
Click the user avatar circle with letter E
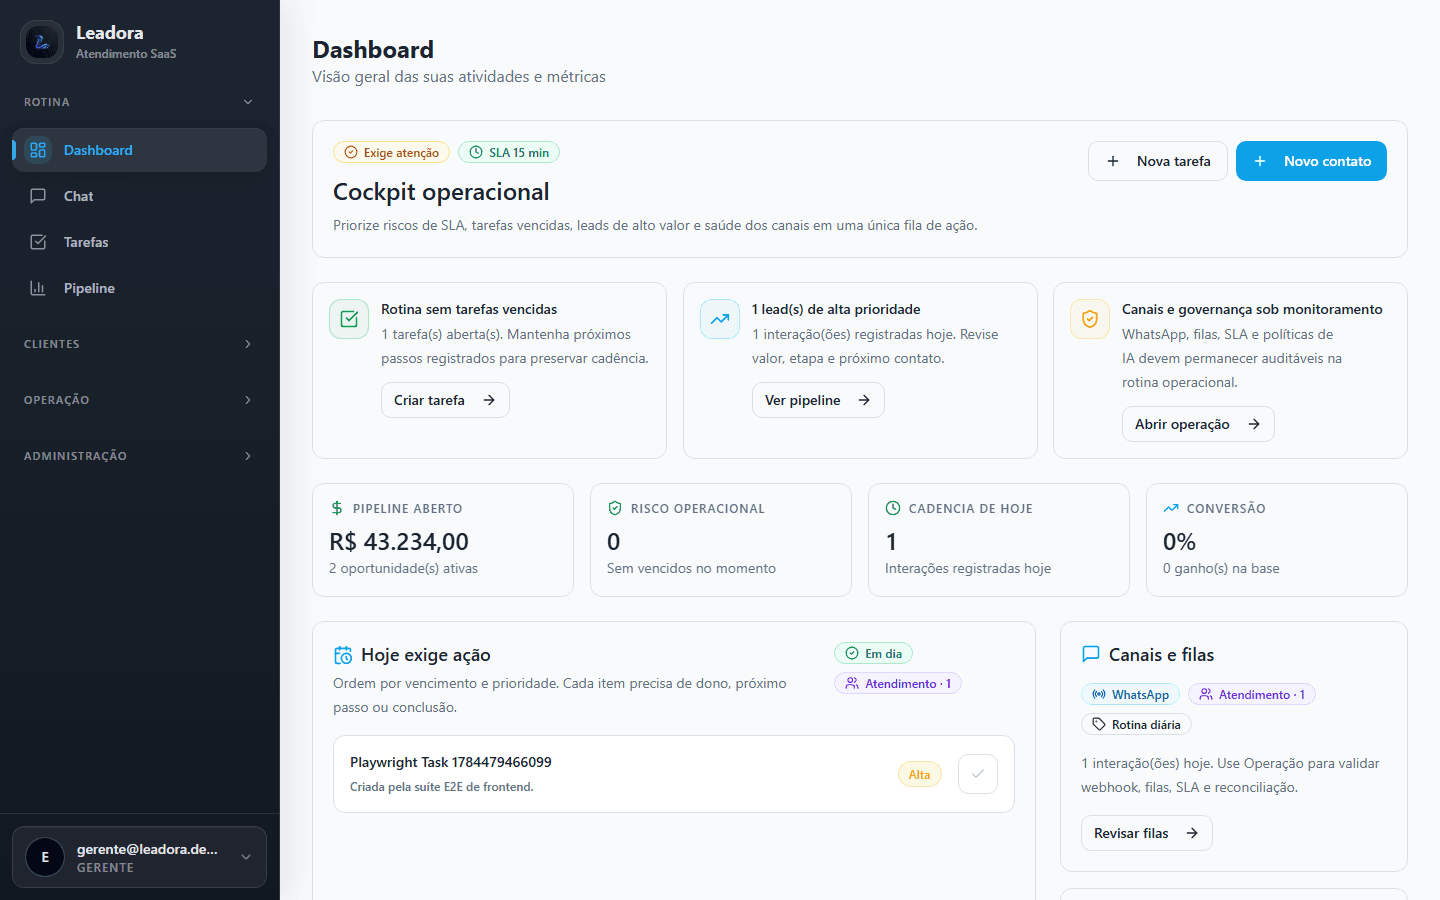click(45, 857)
